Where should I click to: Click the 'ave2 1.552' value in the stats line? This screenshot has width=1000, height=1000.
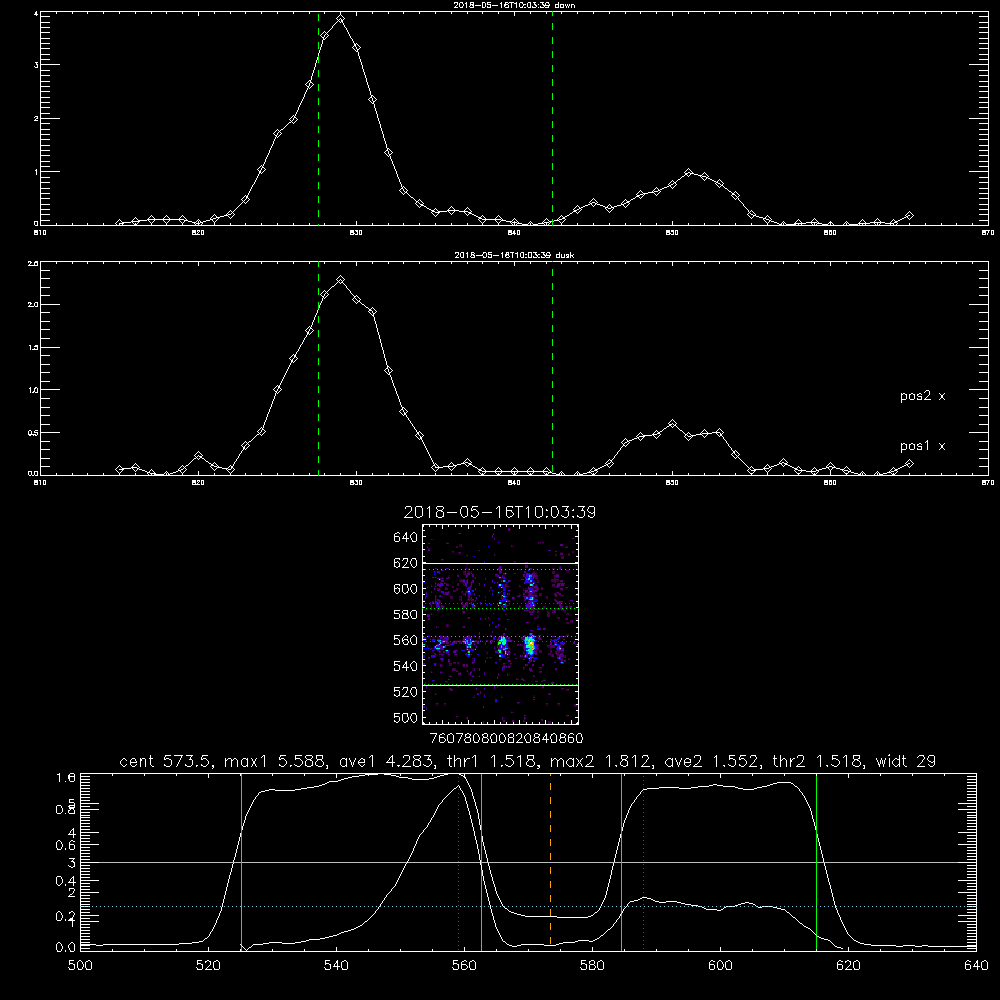coord(712,761)
